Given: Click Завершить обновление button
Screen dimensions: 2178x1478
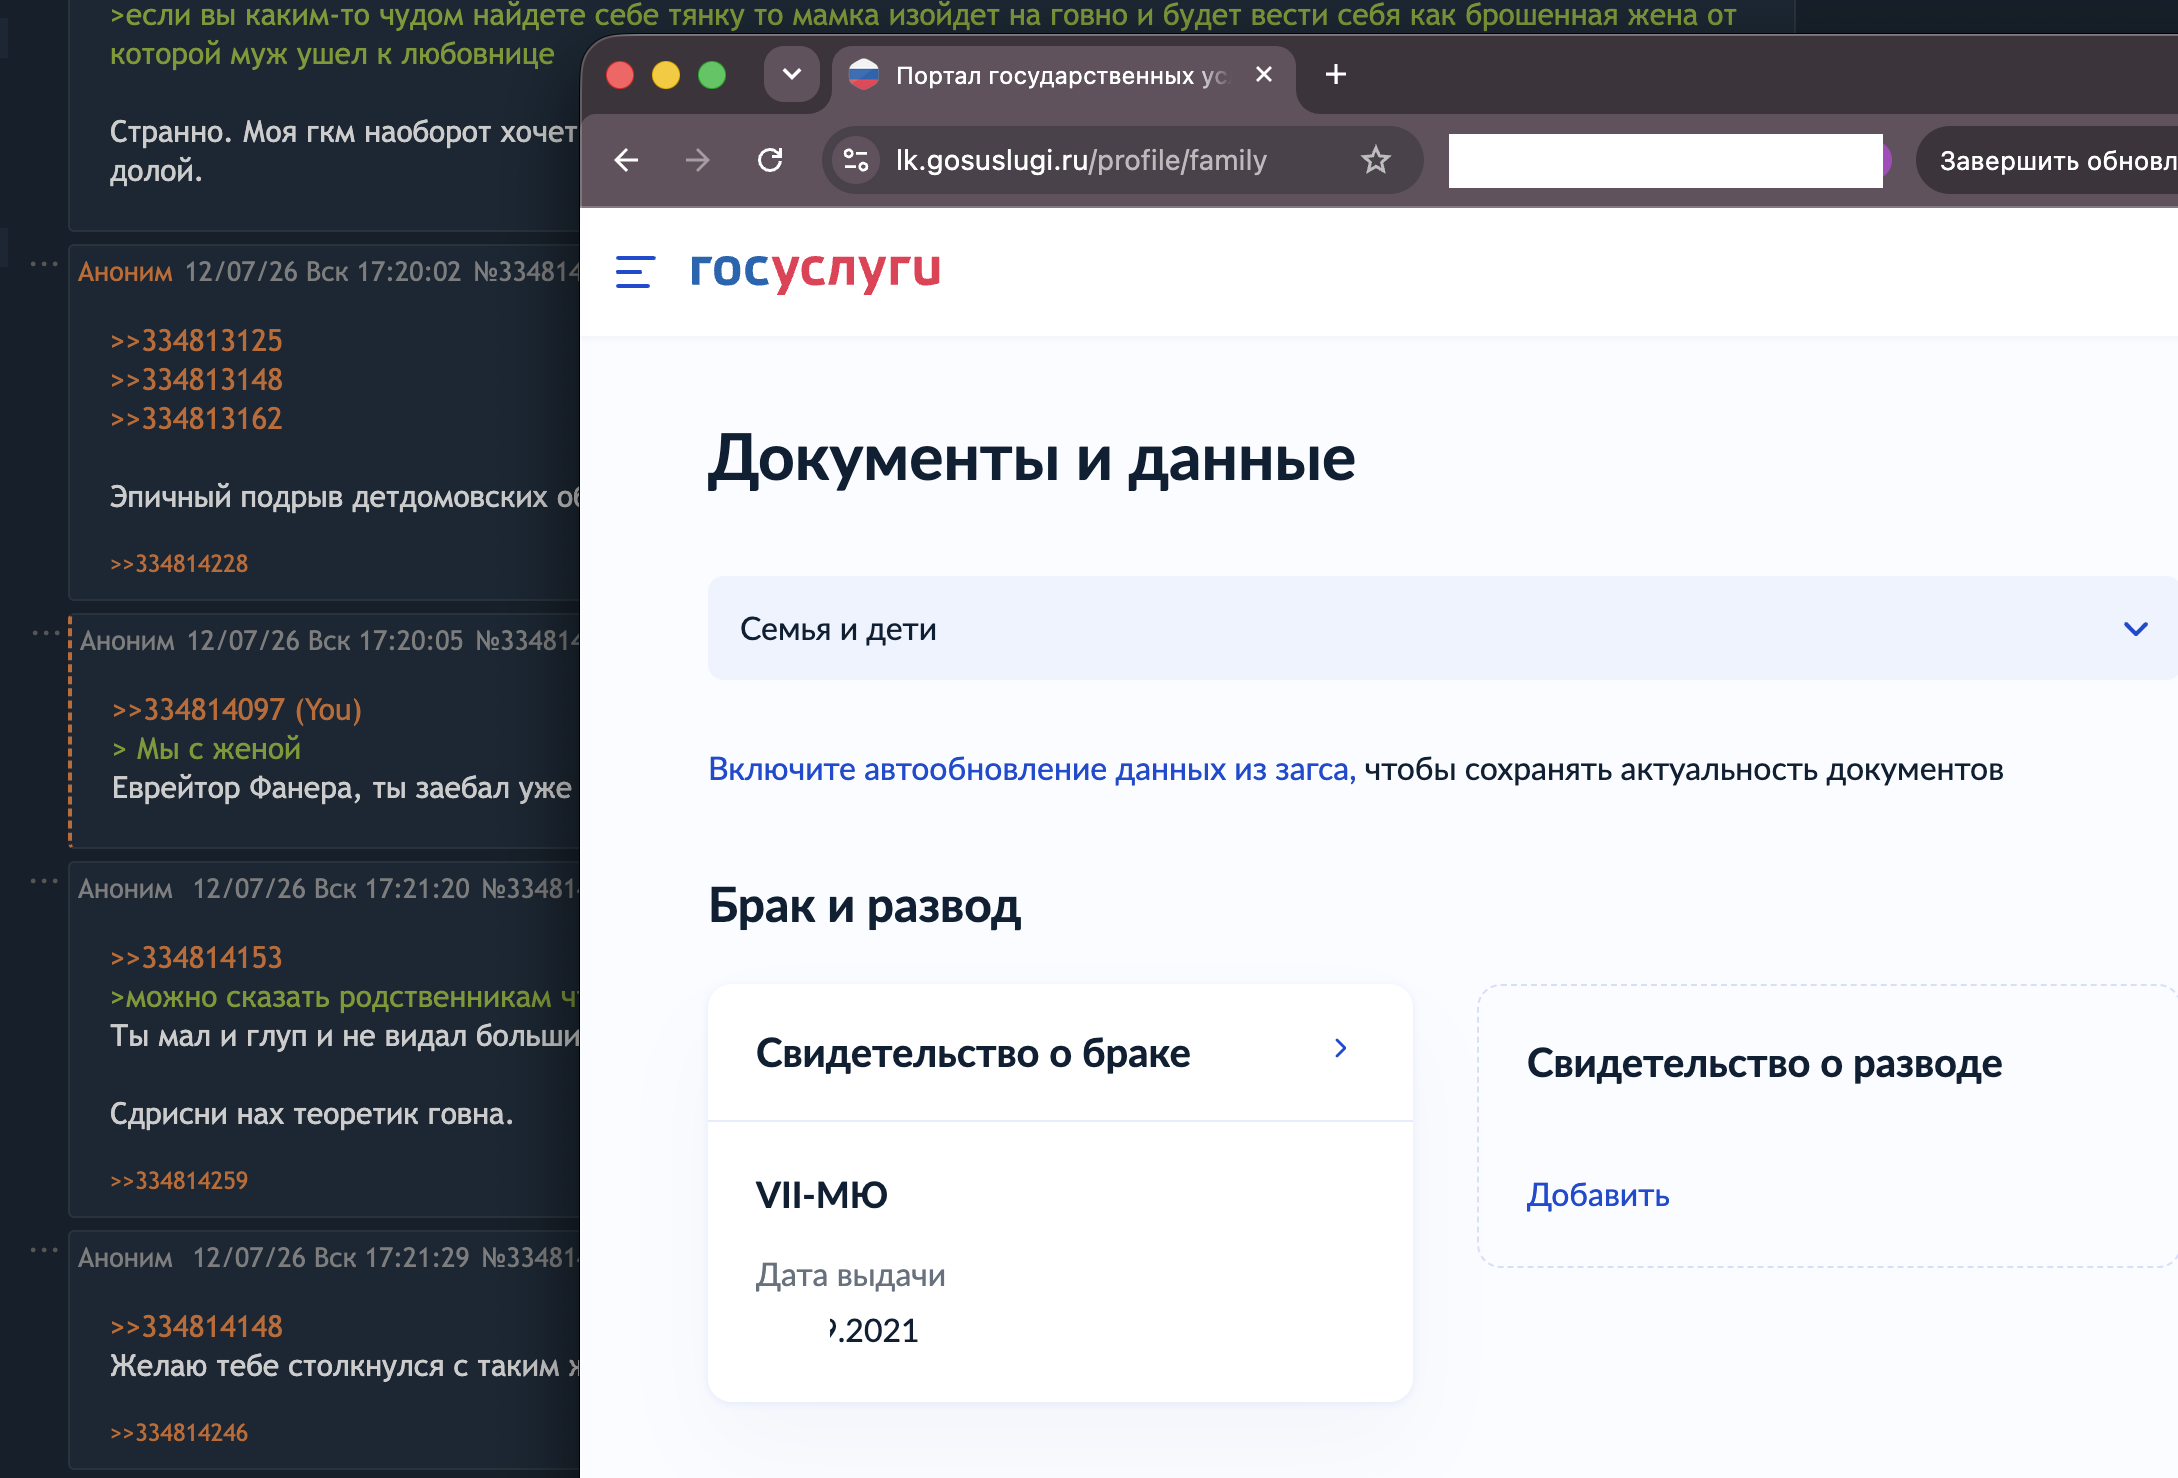Looking at the screenshot, I should [x=2048, y=161].
